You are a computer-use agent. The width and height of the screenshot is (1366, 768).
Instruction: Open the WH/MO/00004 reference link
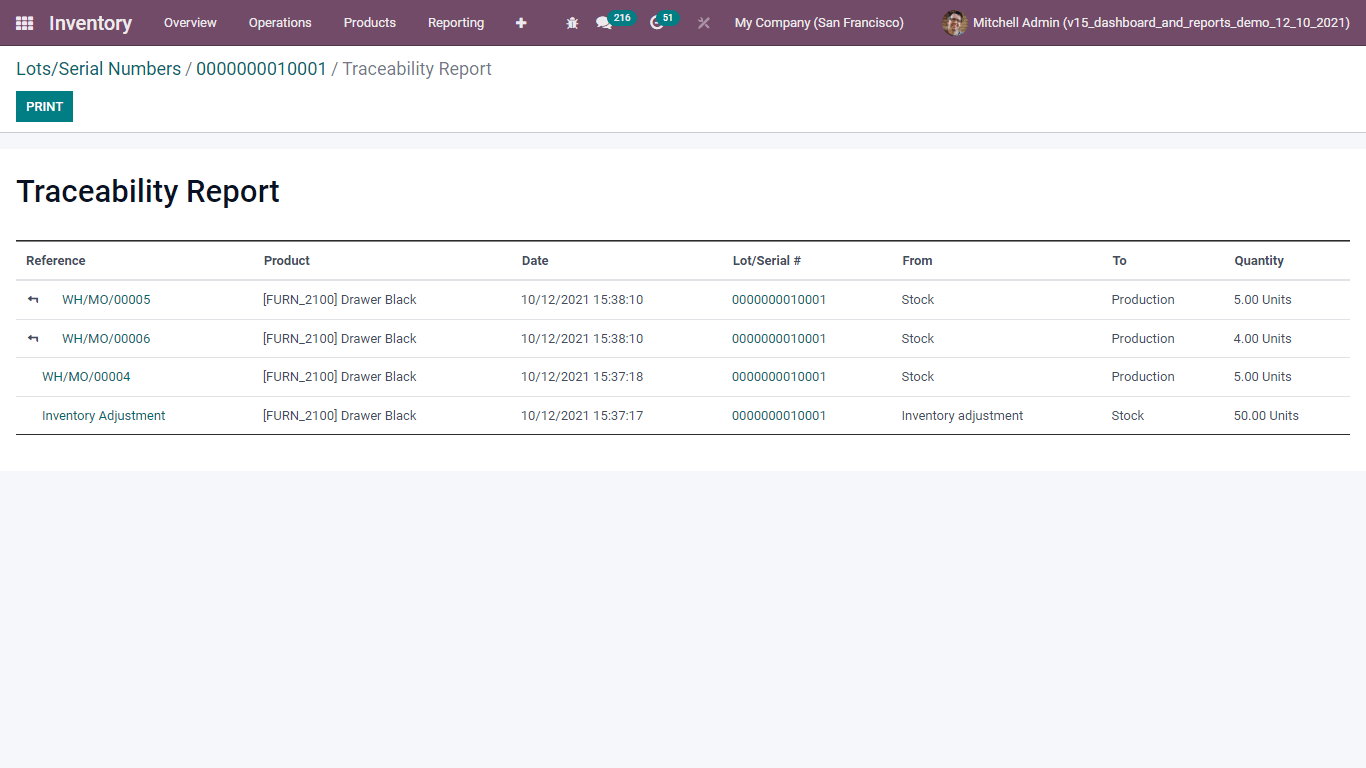coord(86,377)
